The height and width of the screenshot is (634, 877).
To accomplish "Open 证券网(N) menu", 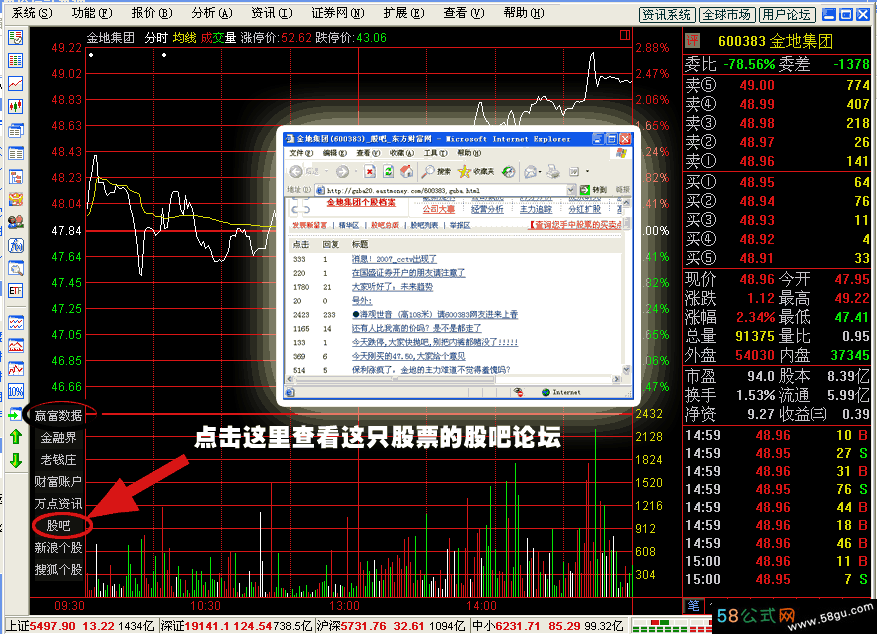I will pos(337,12).
